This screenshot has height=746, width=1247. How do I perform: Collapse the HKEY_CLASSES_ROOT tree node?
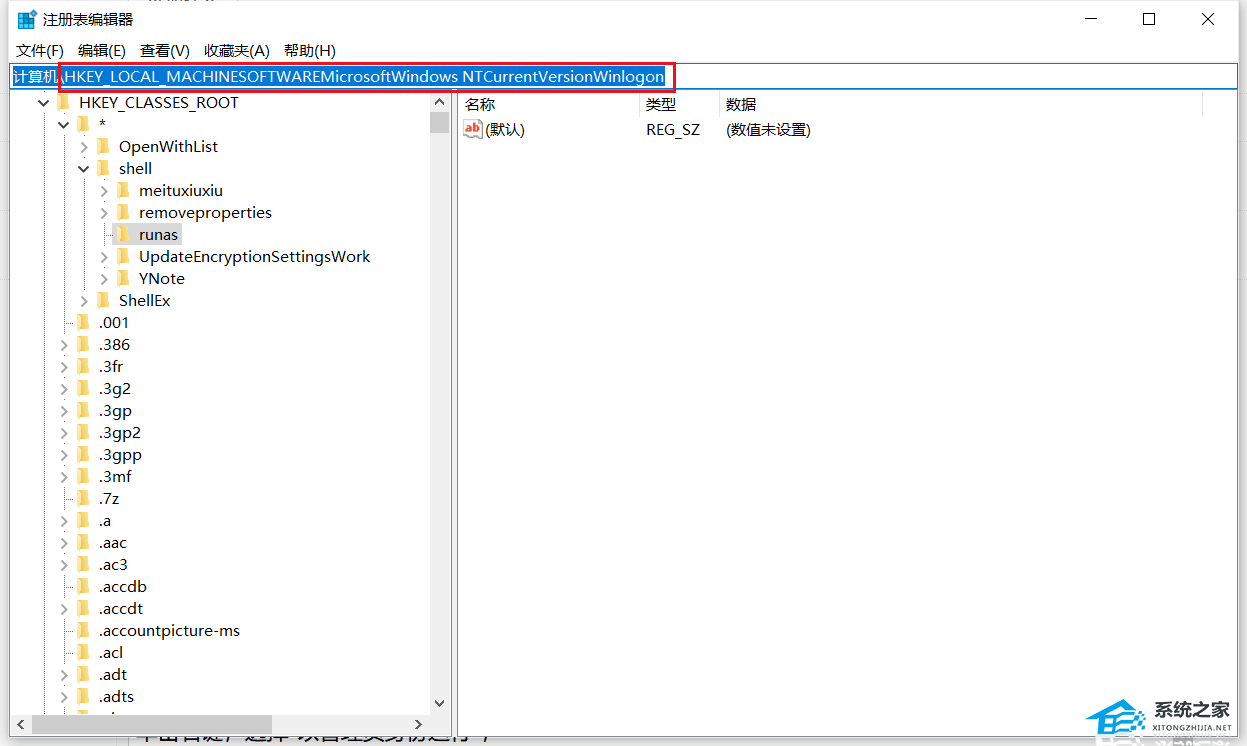[43, 102]
